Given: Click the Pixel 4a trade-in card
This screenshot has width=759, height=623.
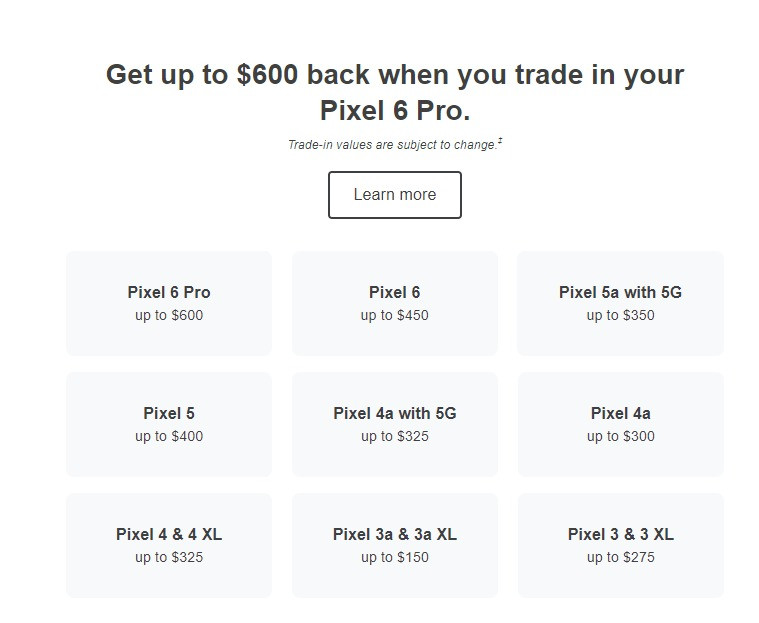Looking at the screenshot, I should click(620, 424).
